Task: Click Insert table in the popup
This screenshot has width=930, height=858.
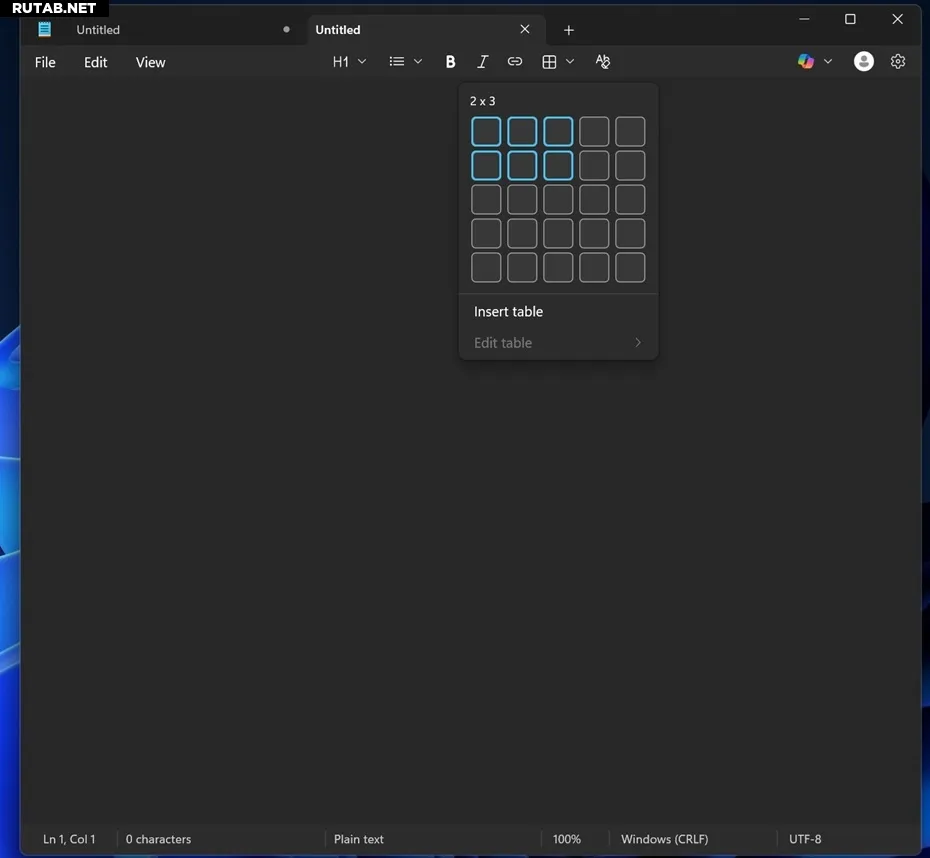Action: coord(508,312)
